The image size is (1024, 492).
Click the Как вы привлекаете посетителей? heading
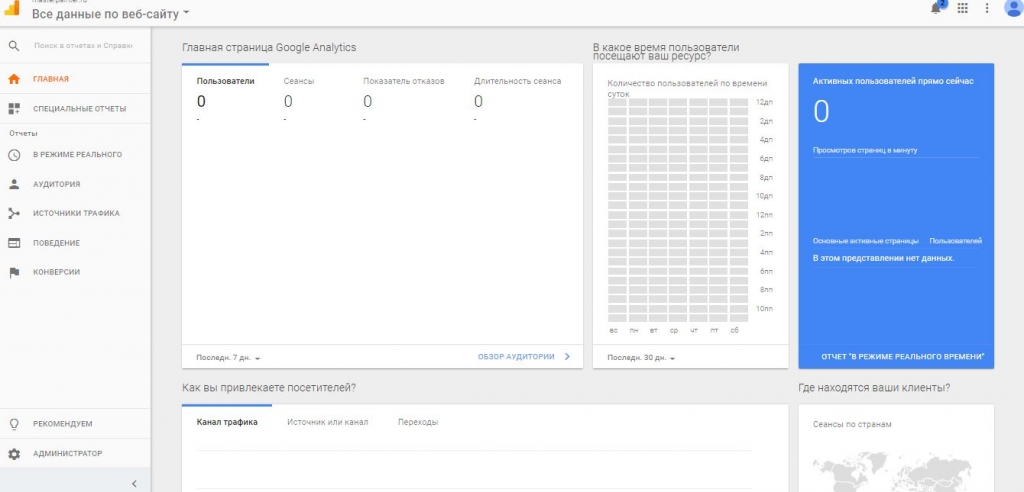coord(268,388)
